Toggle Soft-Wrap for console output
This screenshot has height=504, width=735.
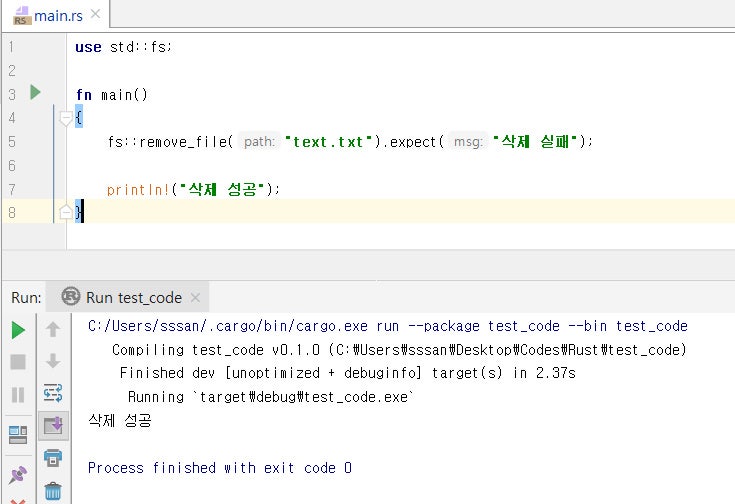tap(53, 394)
